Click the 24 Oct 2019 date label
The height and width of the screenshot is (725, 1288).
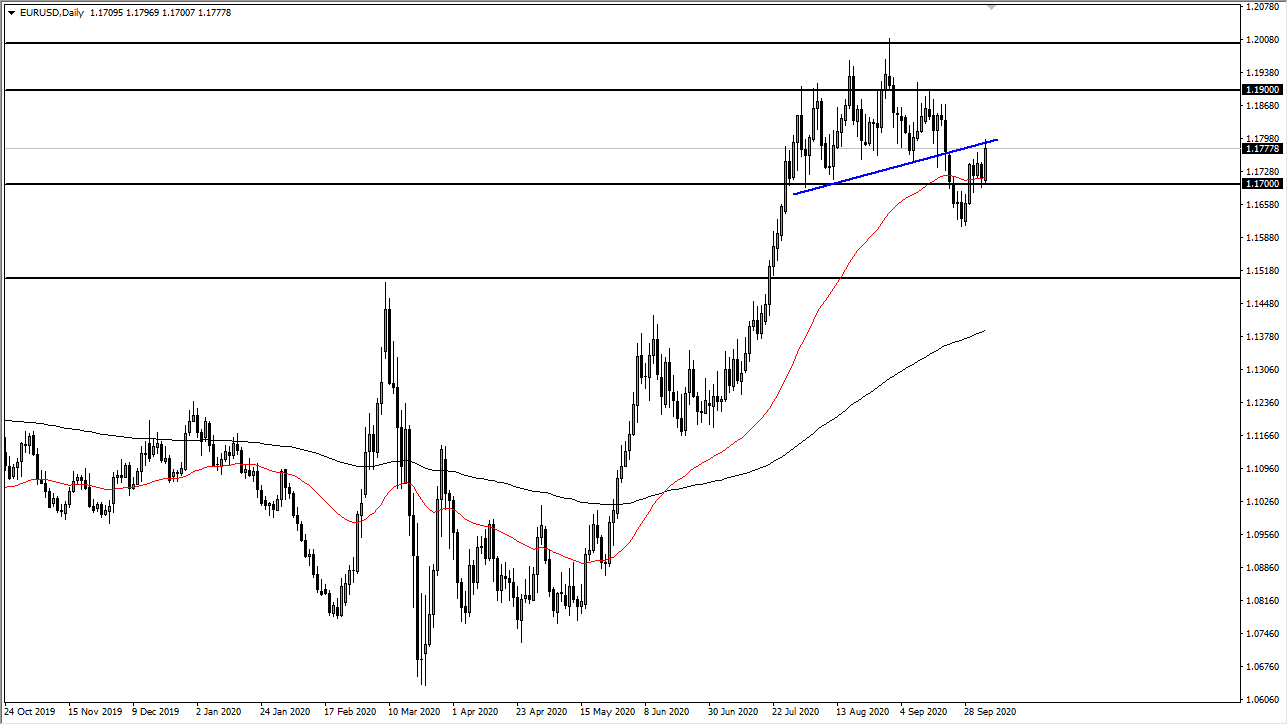point(32,712)
